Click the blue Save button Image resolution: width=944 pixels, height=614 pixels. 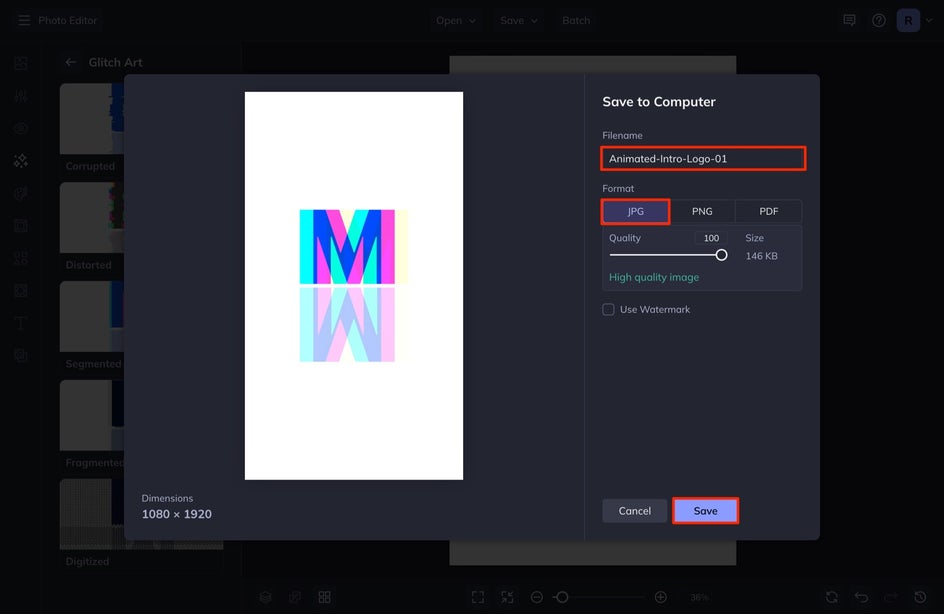pyautogui.click(x=706, y=511)
